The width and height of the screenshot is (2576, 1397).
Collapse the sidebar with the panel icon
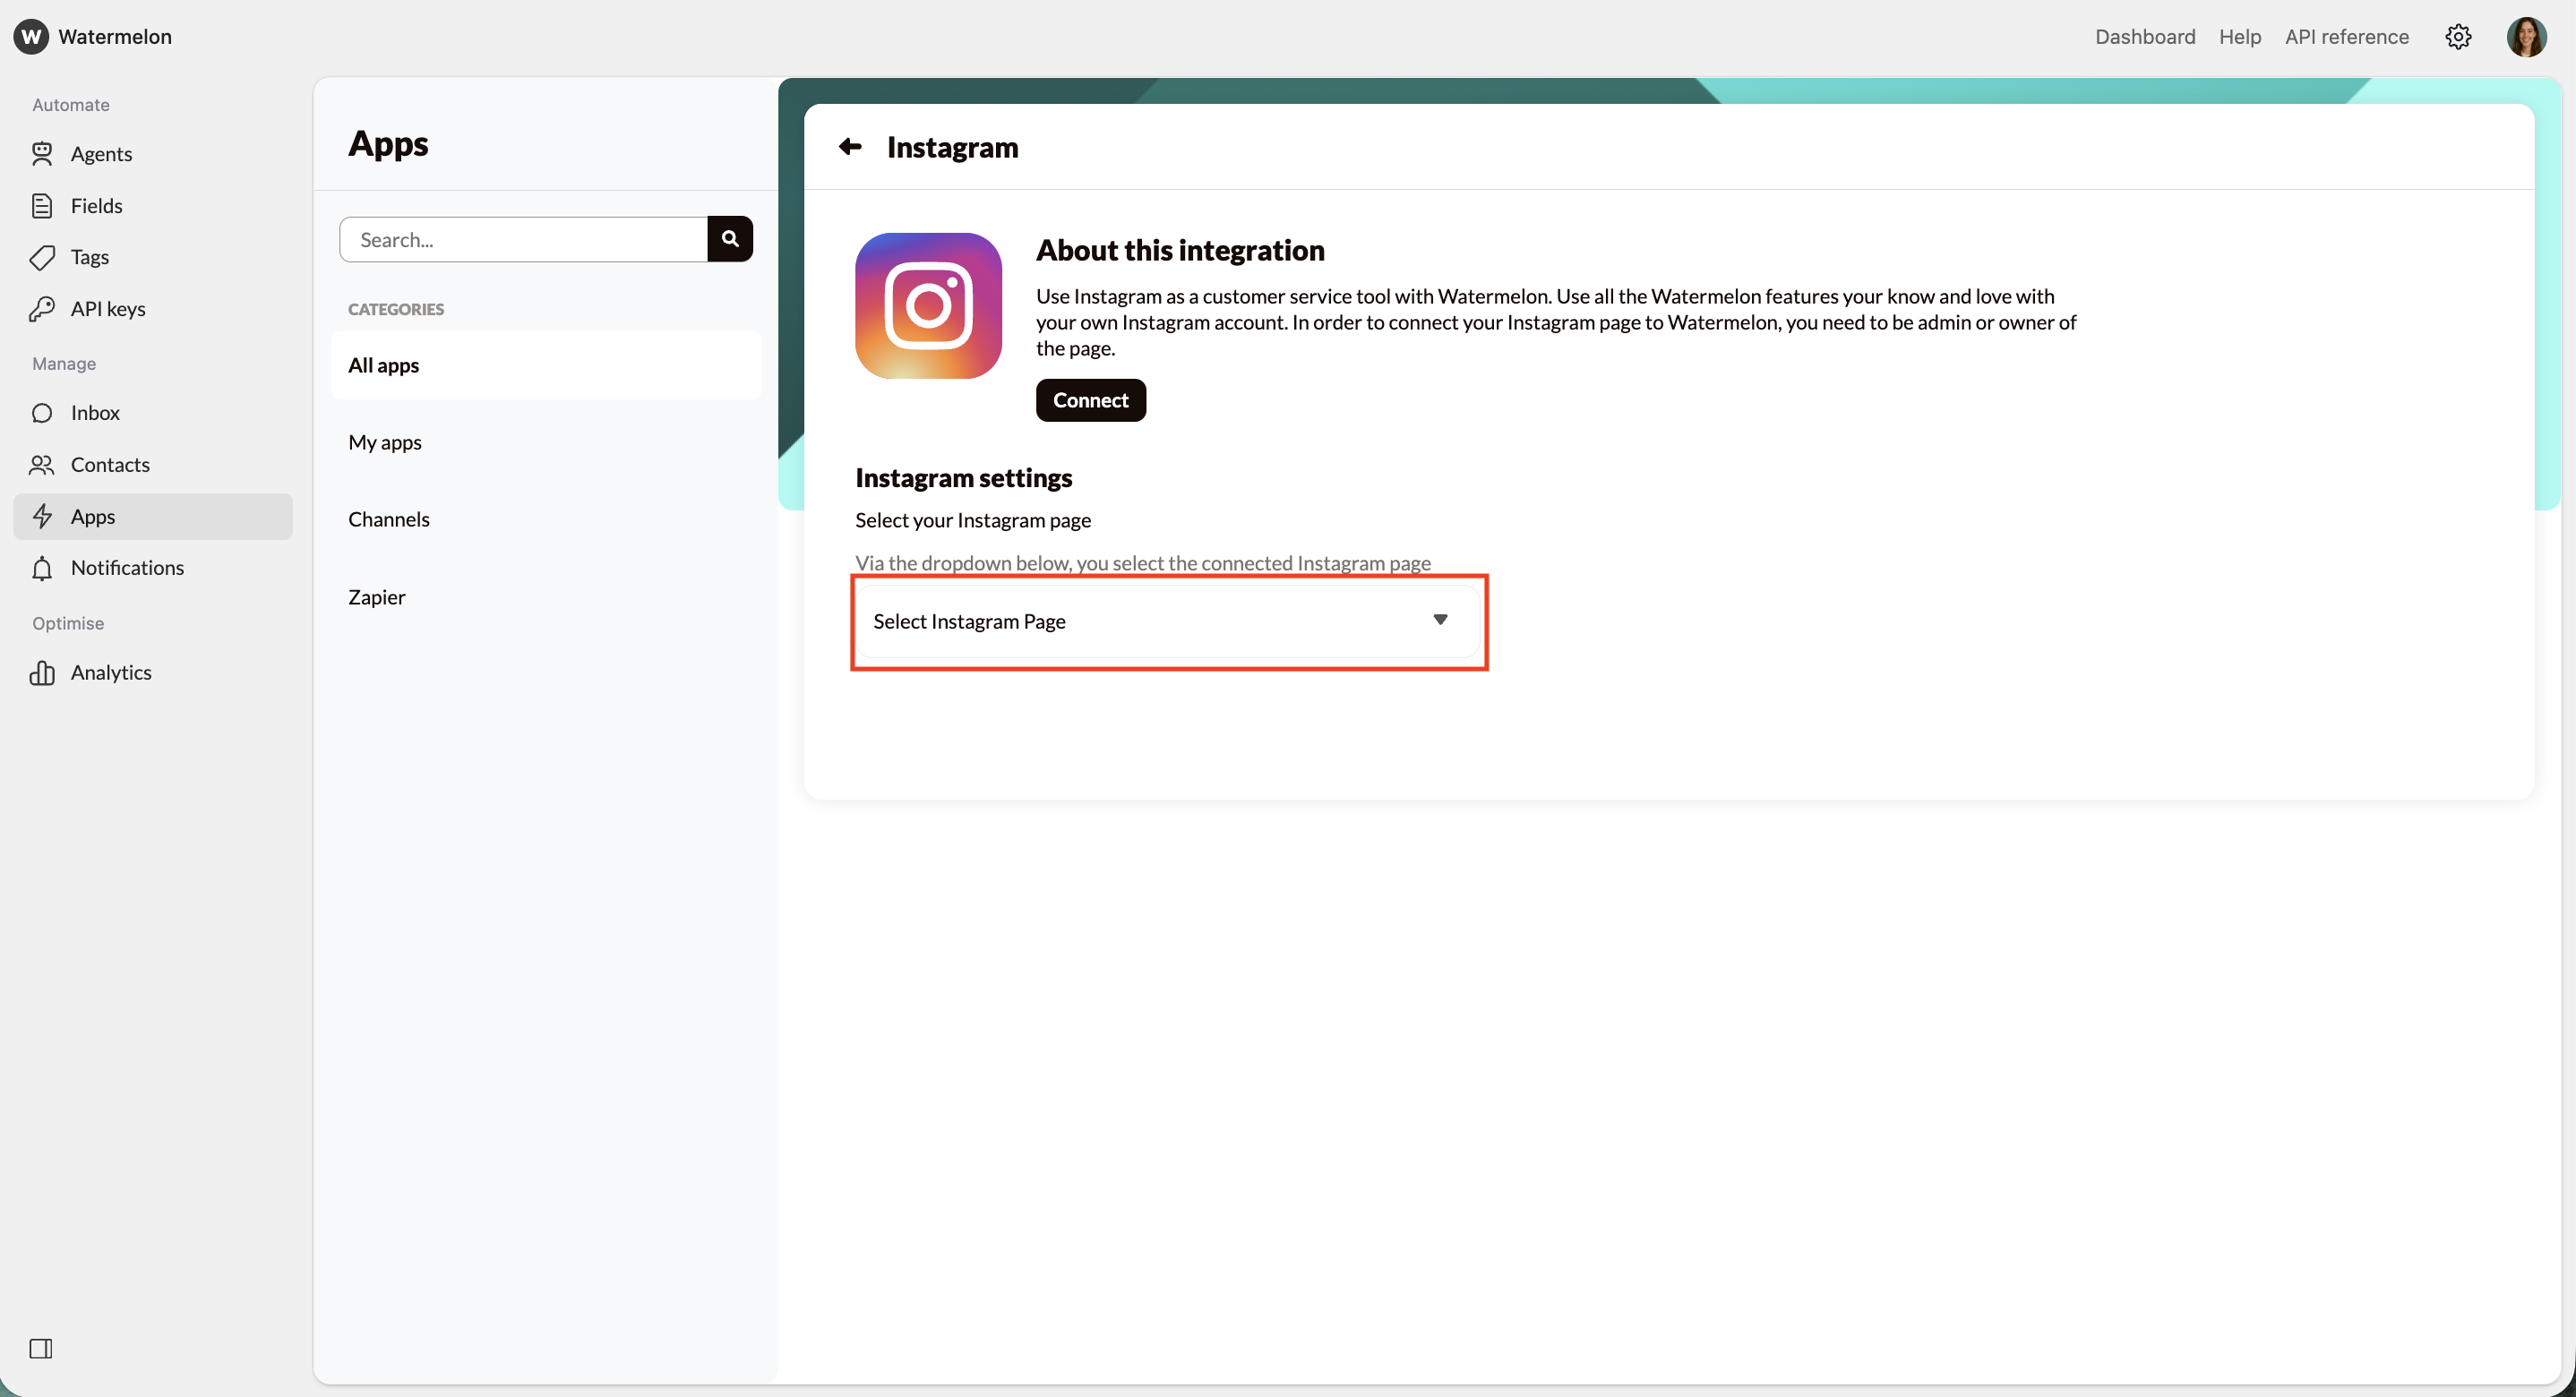coord(41,1349)
